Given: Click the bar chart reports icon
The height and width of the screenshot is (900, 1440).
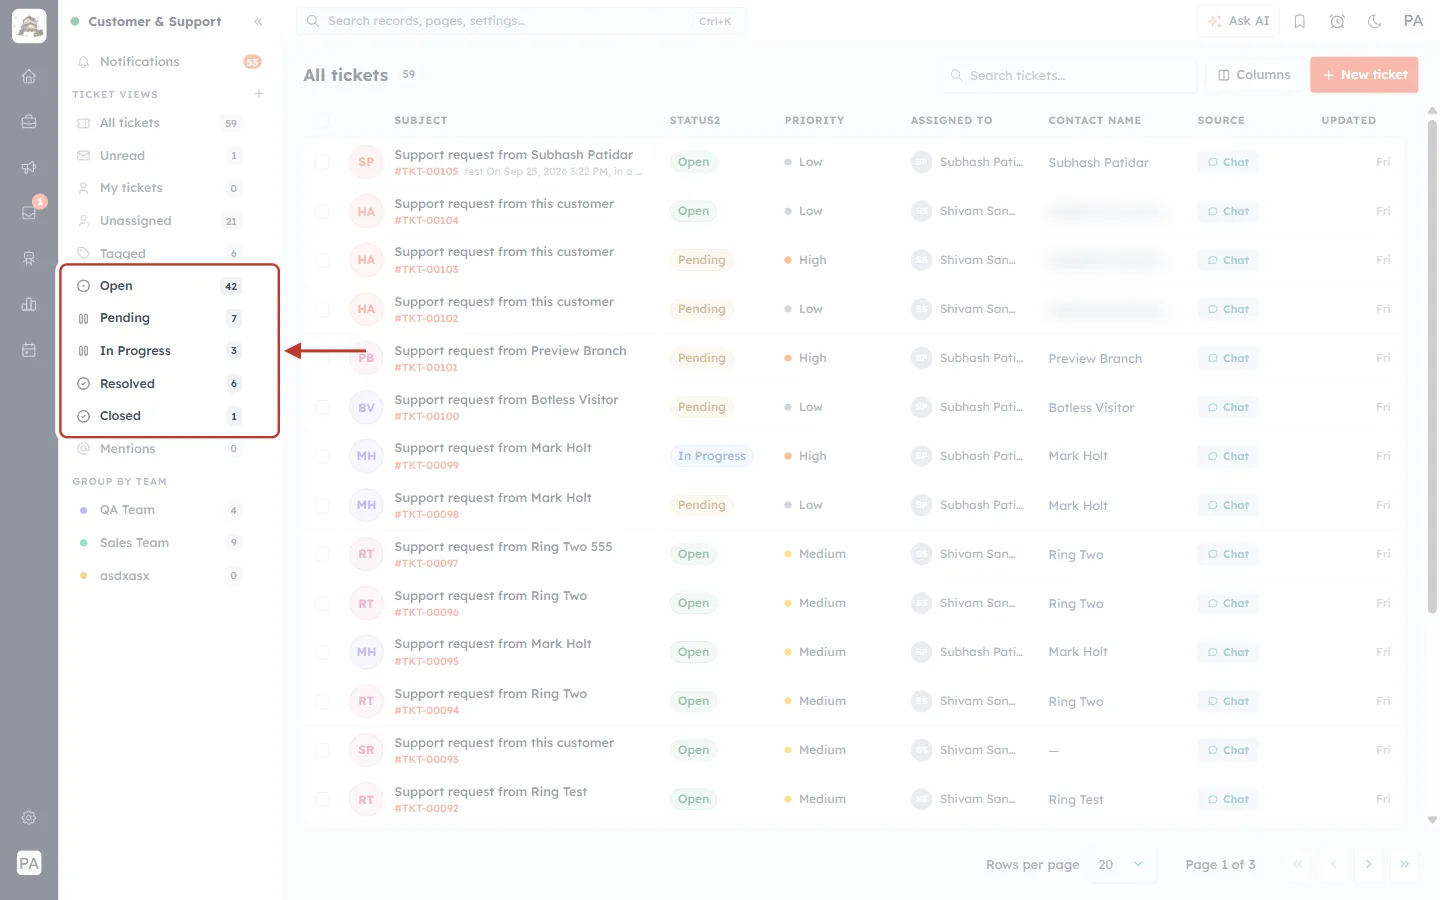Looking at the screenshot, I should point(29,304).
